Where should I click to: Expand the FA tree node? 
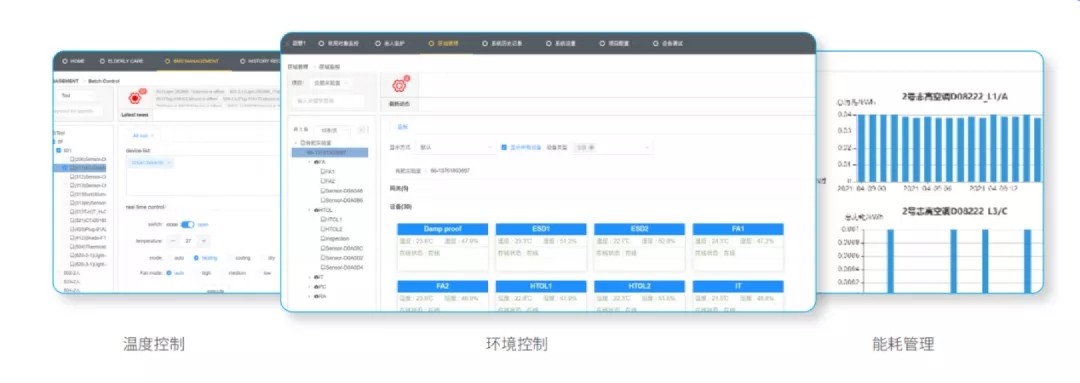click(309, 162)
